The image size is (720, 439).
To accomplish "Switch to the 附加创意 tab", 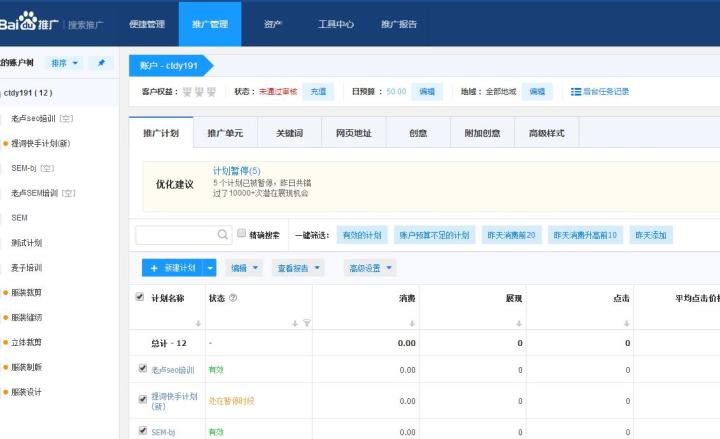I will click(483, 133).
